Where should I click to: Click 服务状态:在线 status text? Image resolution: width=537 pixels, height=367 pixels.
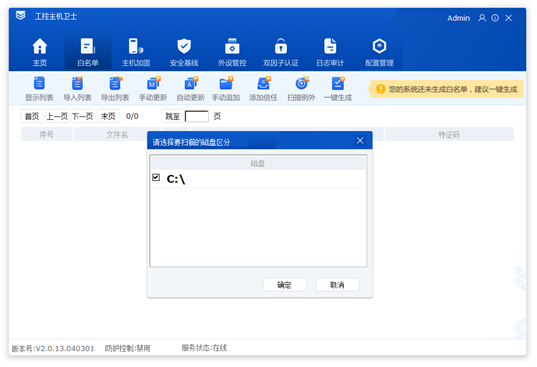pyautogui.click(x=204, y=348)
